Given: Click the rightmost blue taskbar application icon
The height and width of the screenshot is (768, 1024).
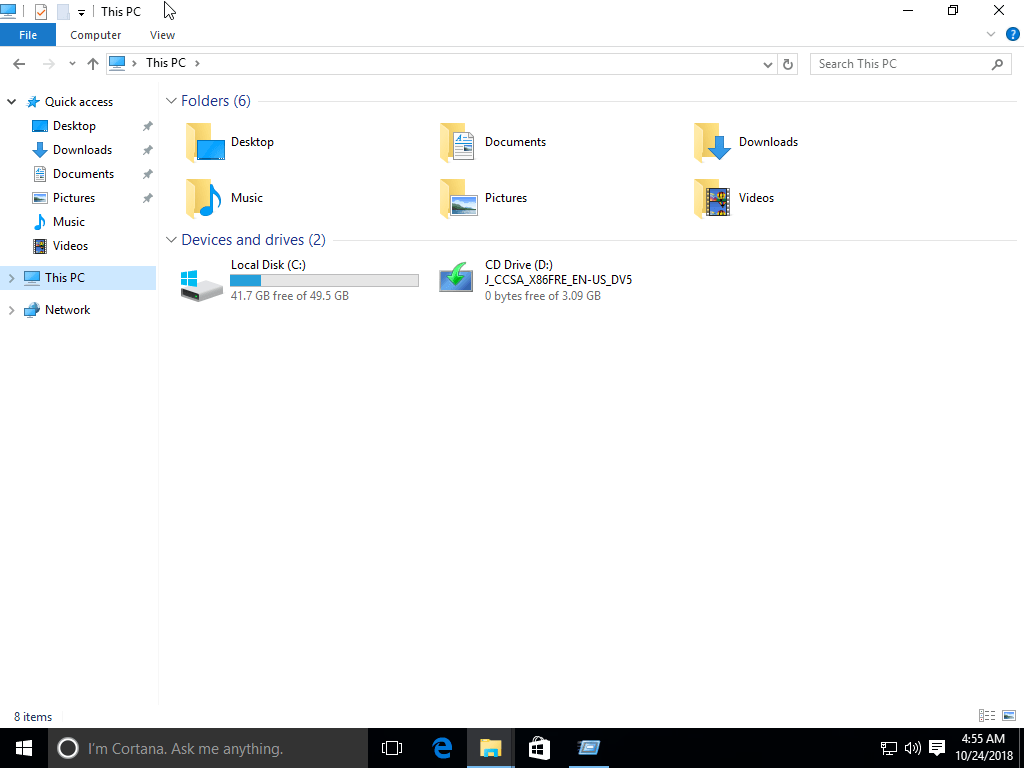Looking at the screenshot, I should [x=588, y=748].
